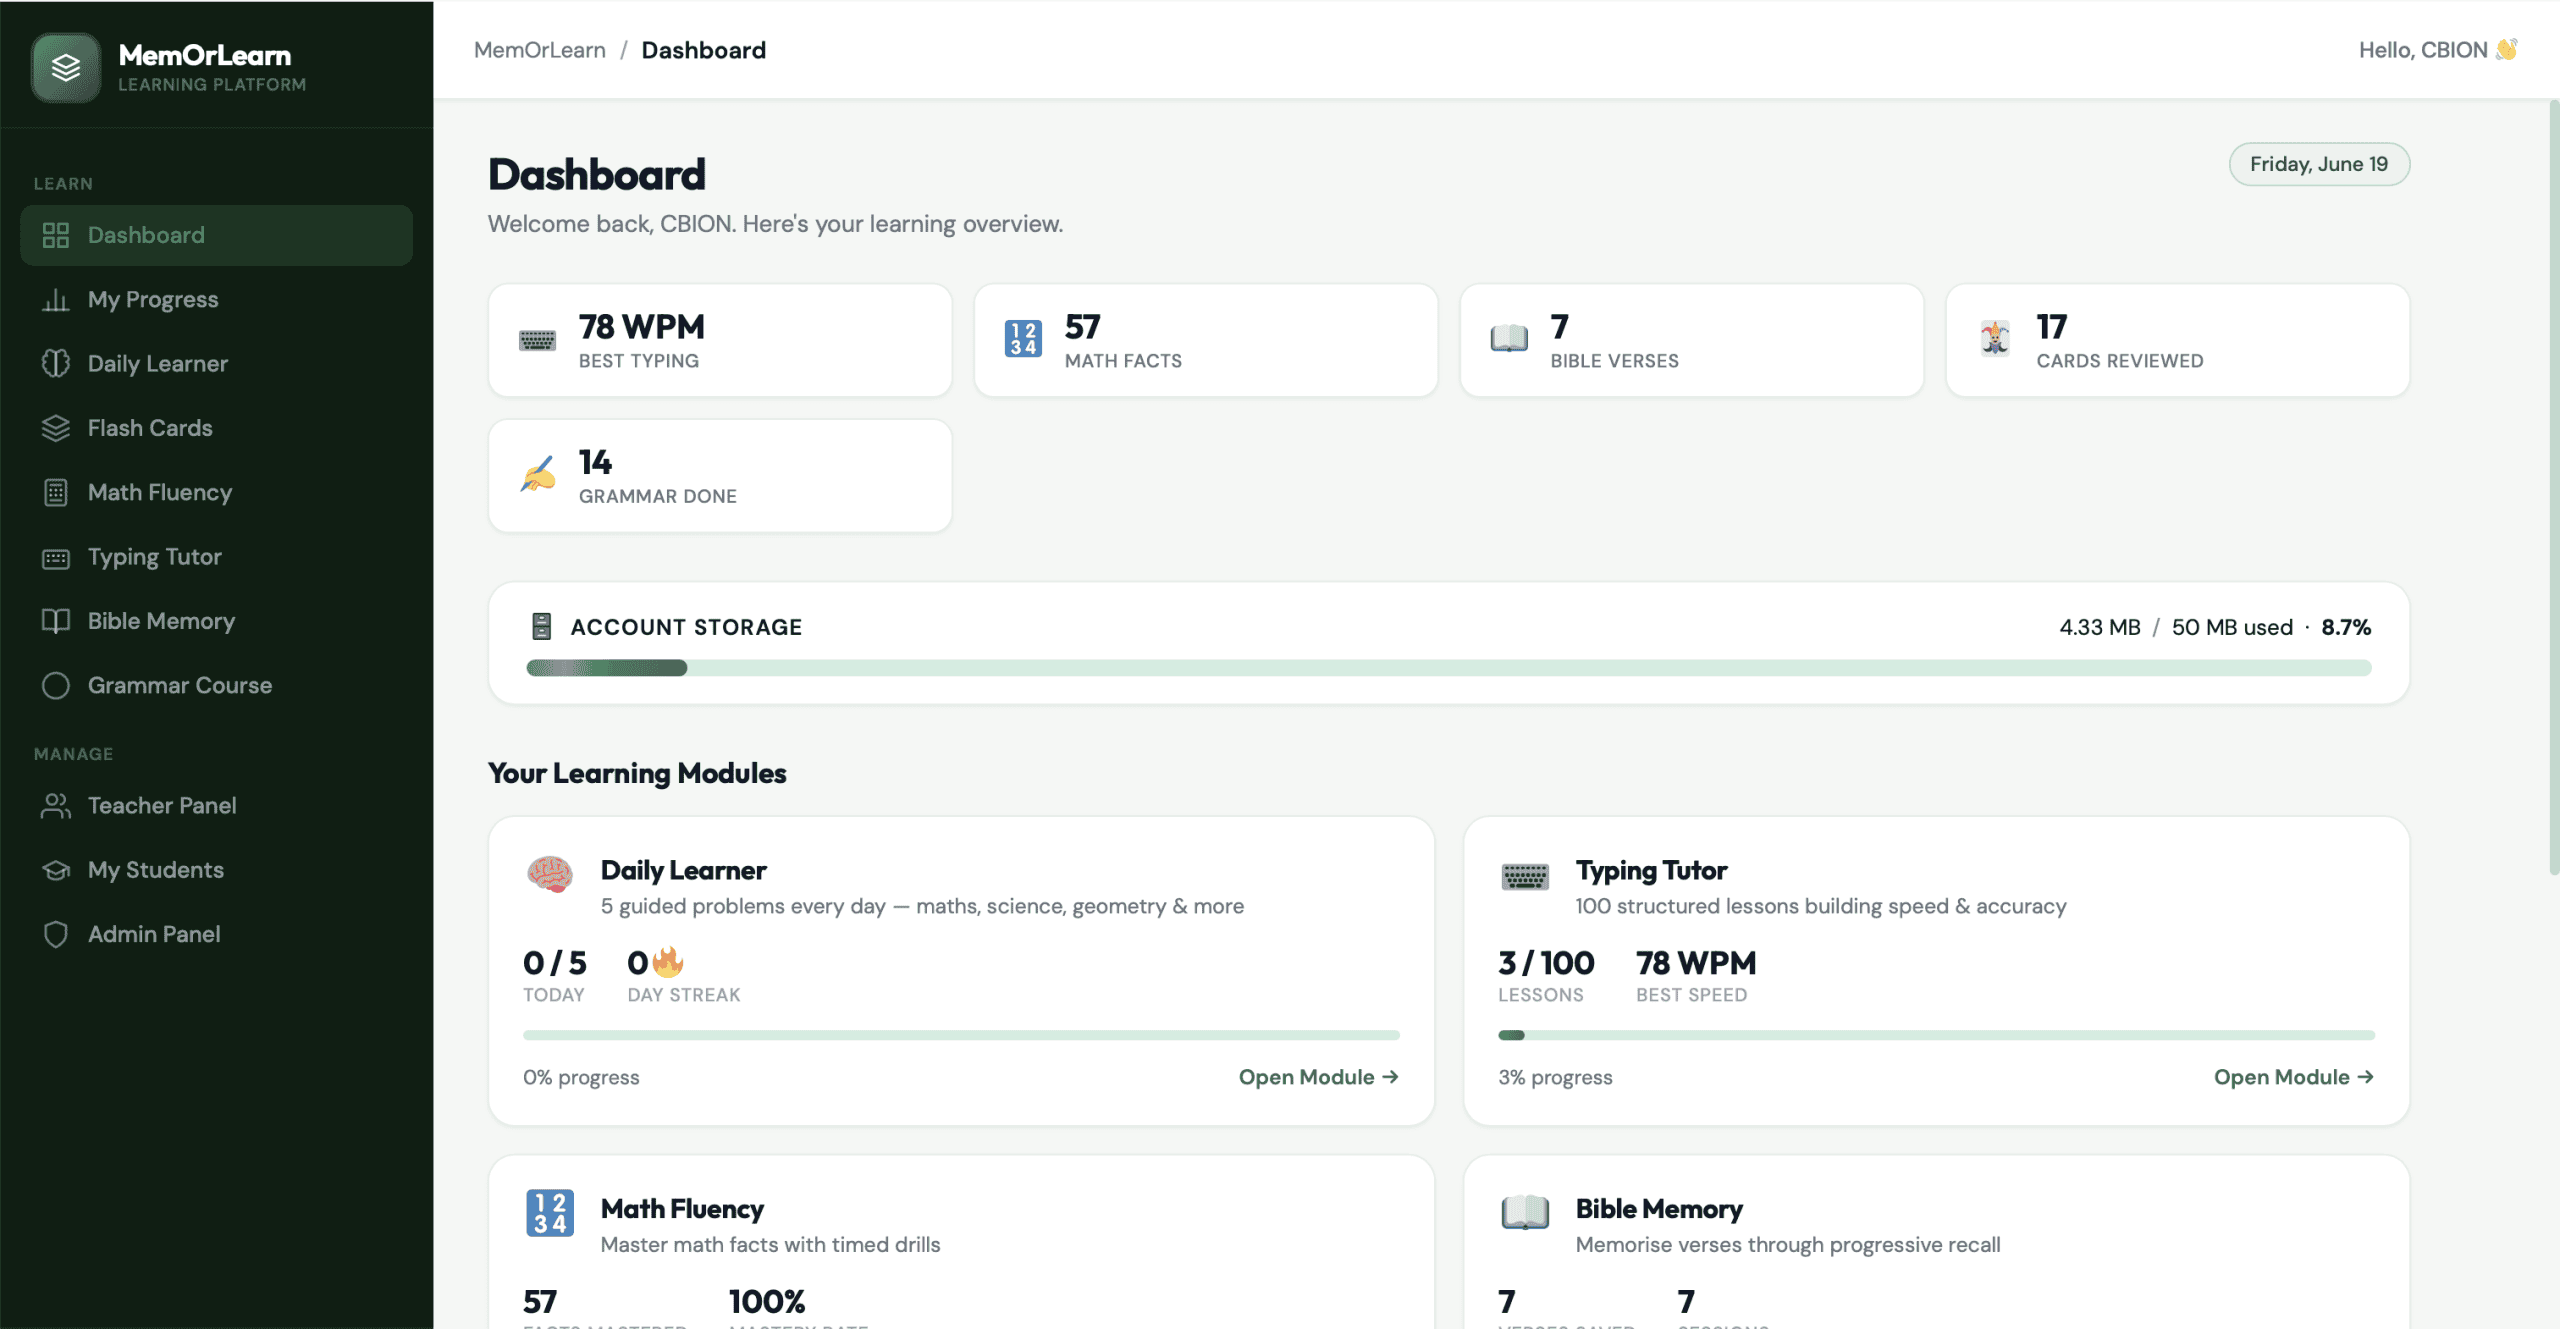Click the MemOrLearn logo icon
Screen dimensions: 2560x1329
point(66,68)
